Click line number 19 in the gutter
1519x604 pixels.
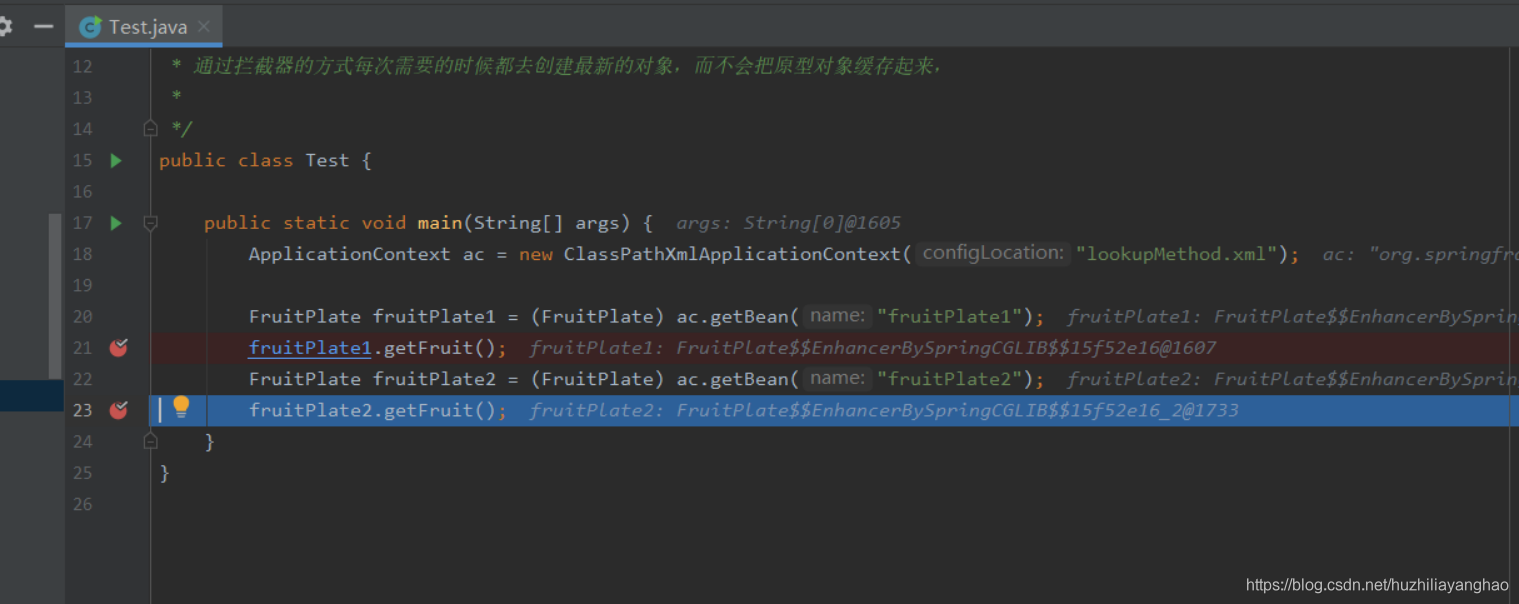pyautogui.click(x=82, y=285)
